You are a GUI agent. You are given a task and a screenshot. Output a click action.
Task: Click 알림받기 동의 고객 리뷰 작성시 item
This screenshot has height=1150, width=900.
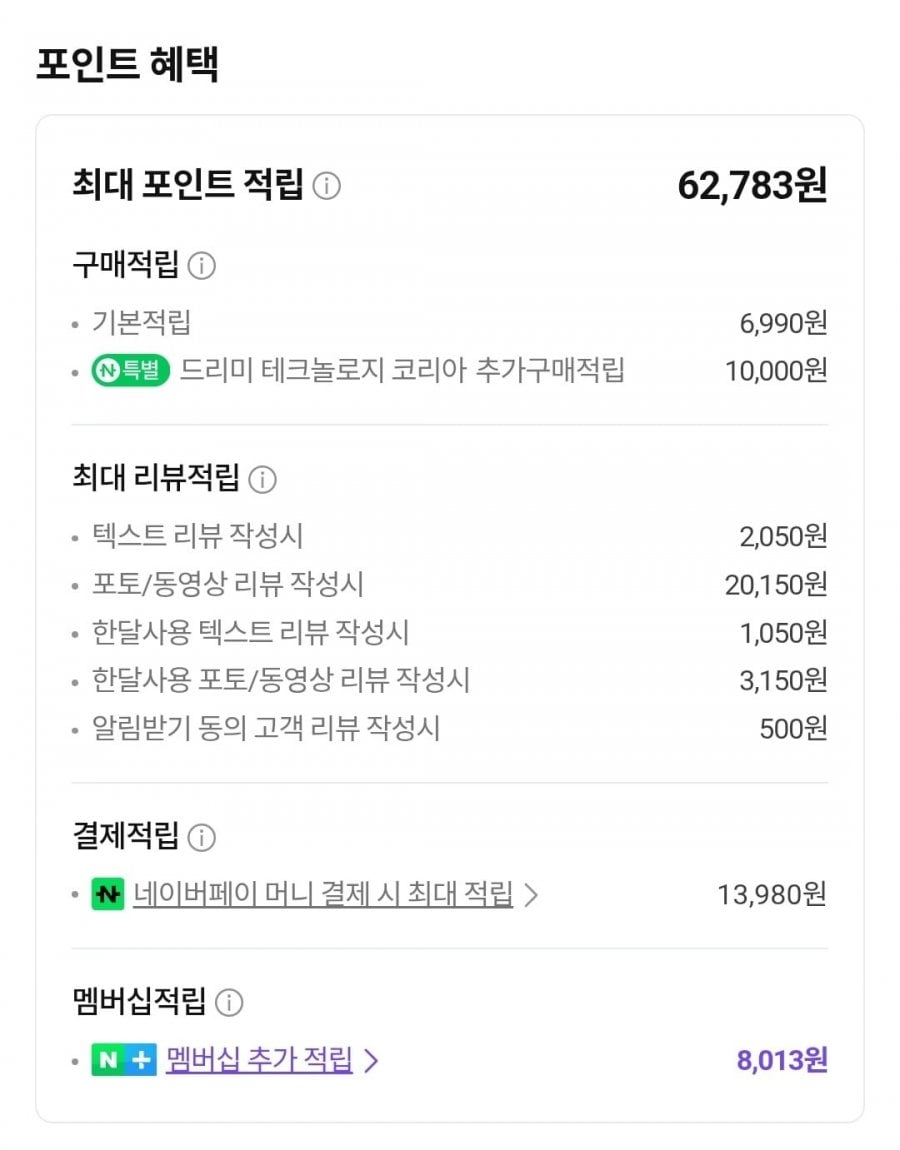coord(265,728)
